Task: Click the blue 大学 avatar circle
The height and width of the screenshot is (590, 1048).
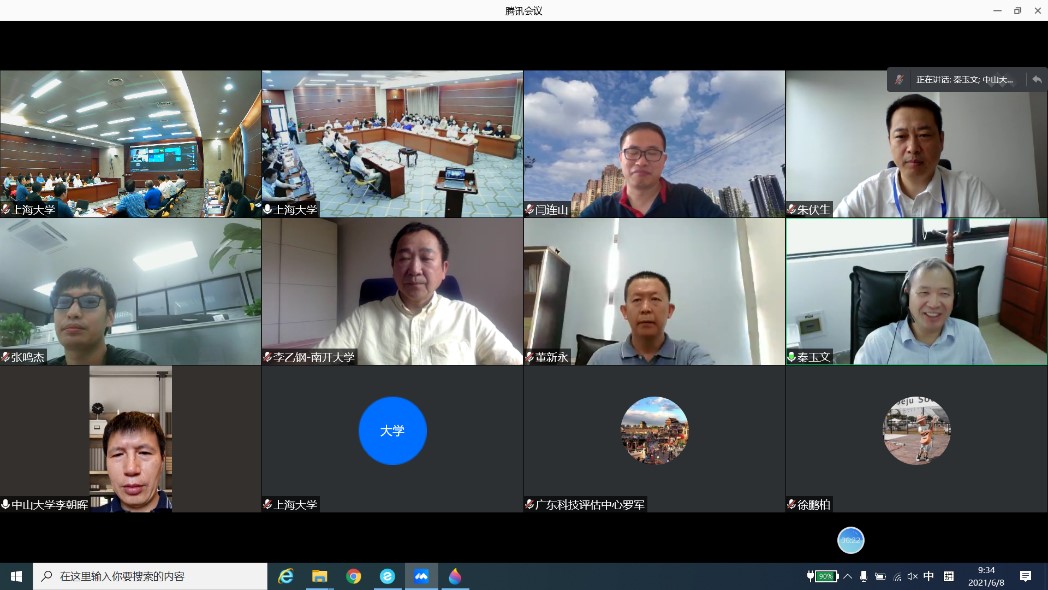Action: [392, 431]
